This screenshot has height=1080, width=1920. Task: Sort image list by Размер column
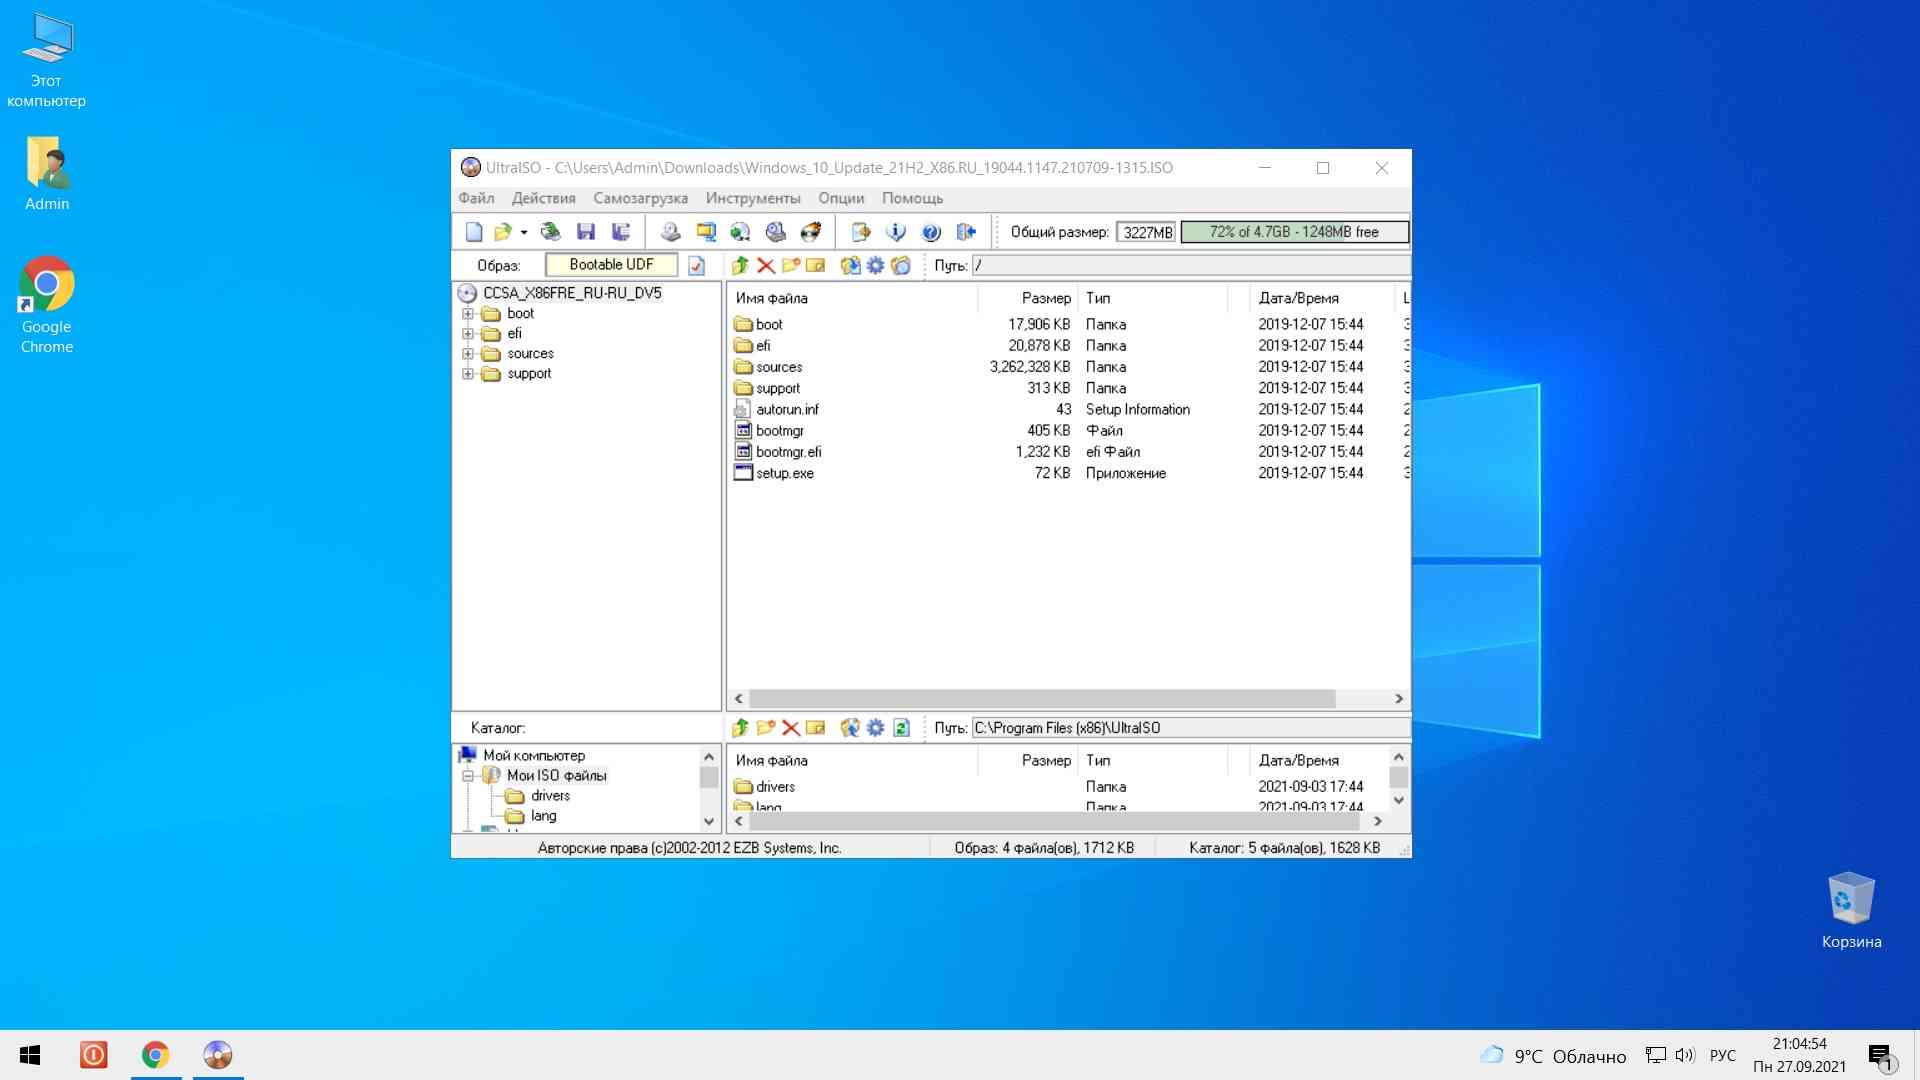point(1029,298)
